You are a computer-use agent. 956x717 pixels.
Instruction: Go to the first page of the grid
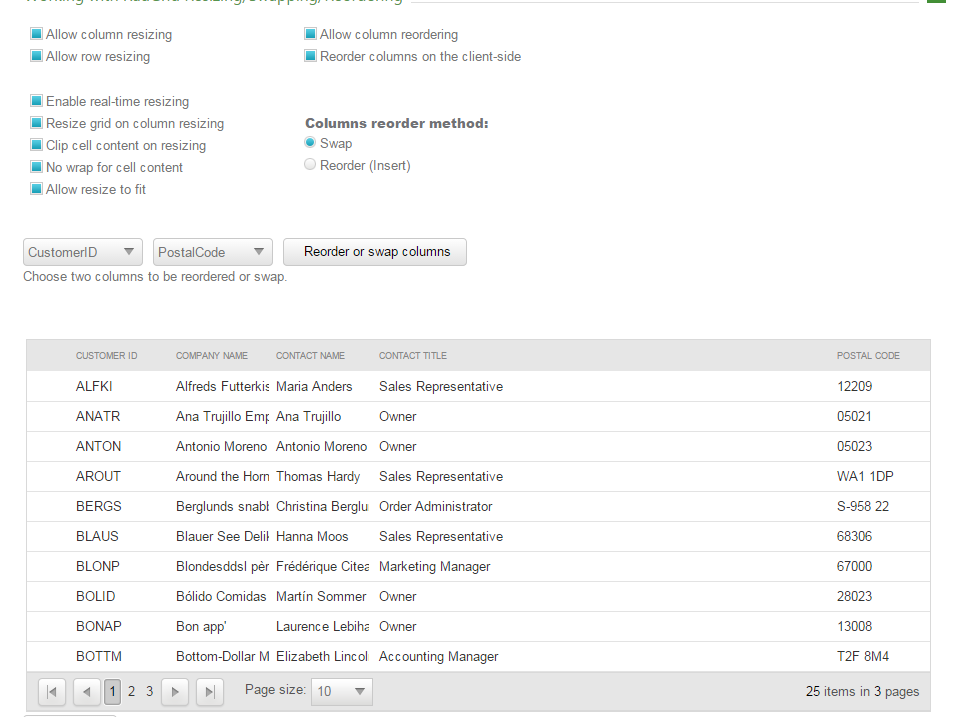point(52,691)
